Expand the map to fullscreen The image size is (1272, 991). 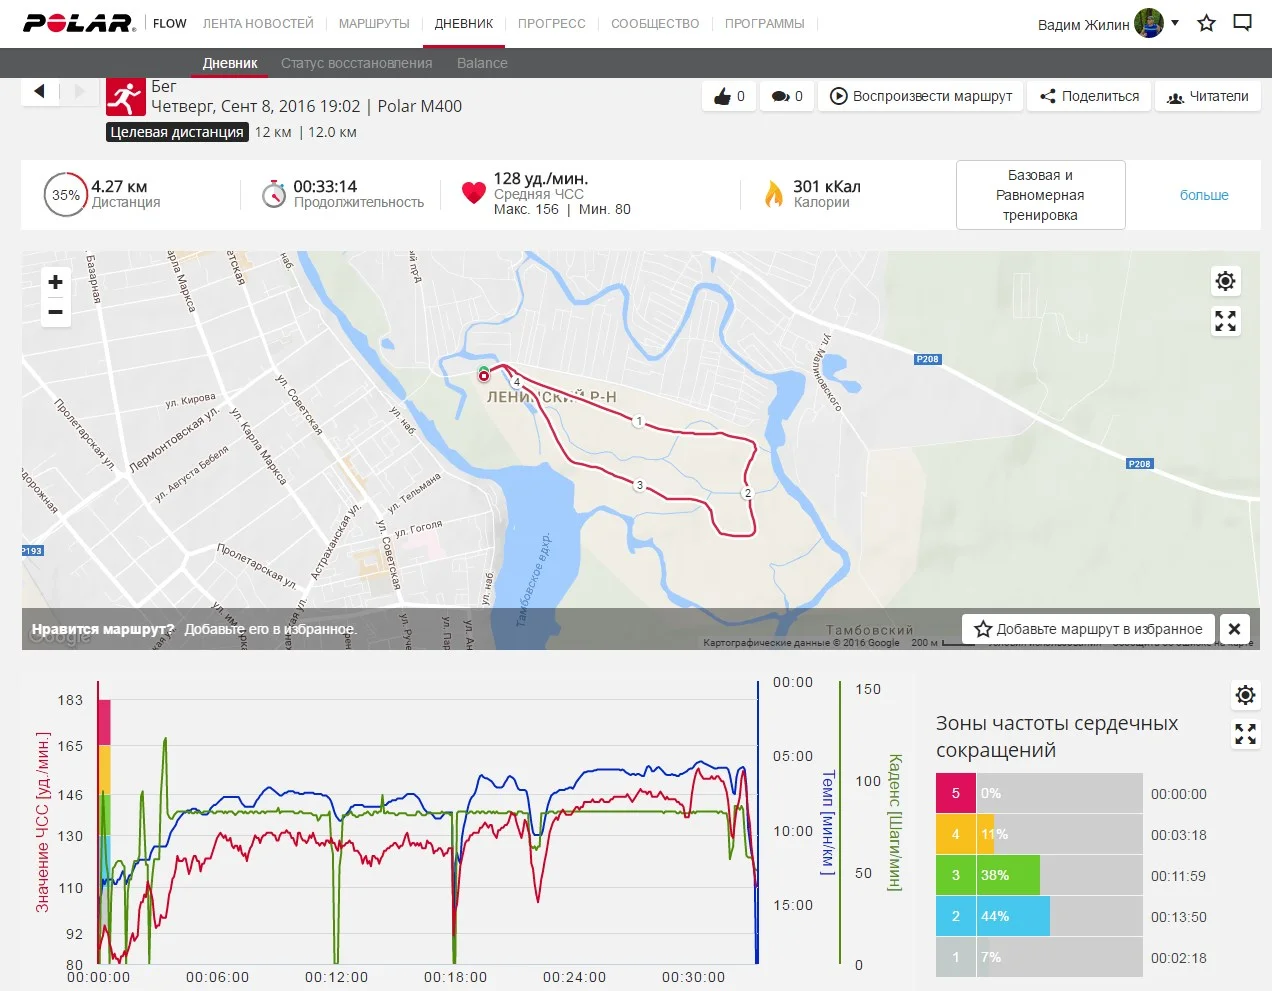tap(1225, 321)
